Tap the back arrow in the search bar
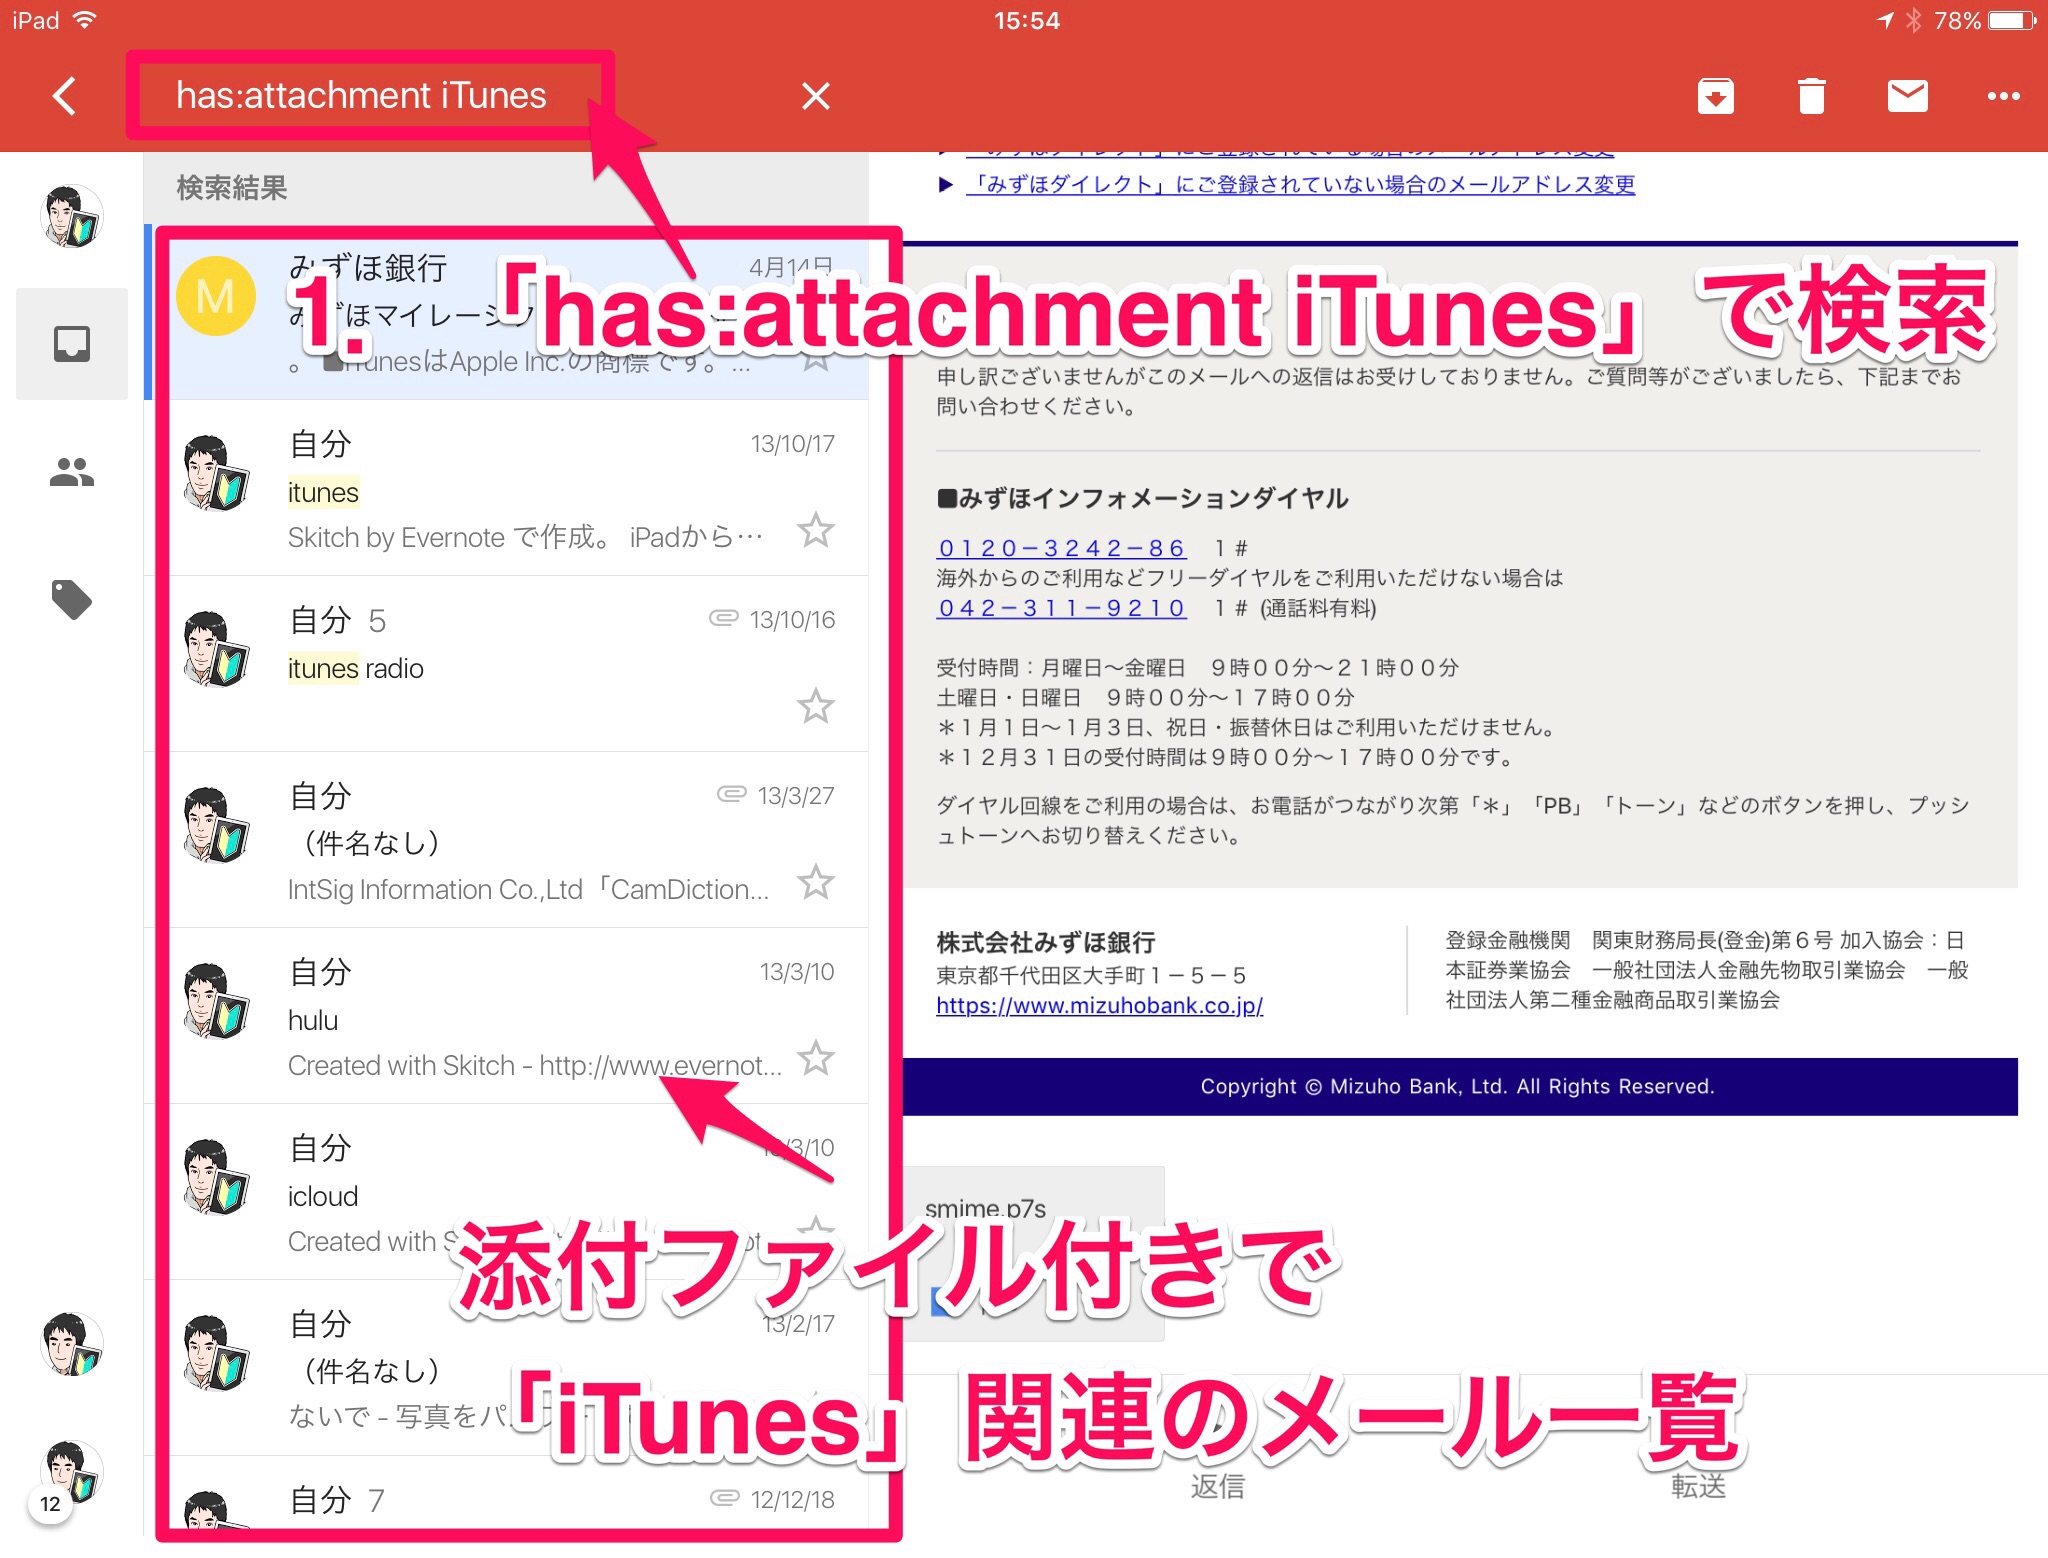Screen dimensions: 2048x1558 coord(65,97)
